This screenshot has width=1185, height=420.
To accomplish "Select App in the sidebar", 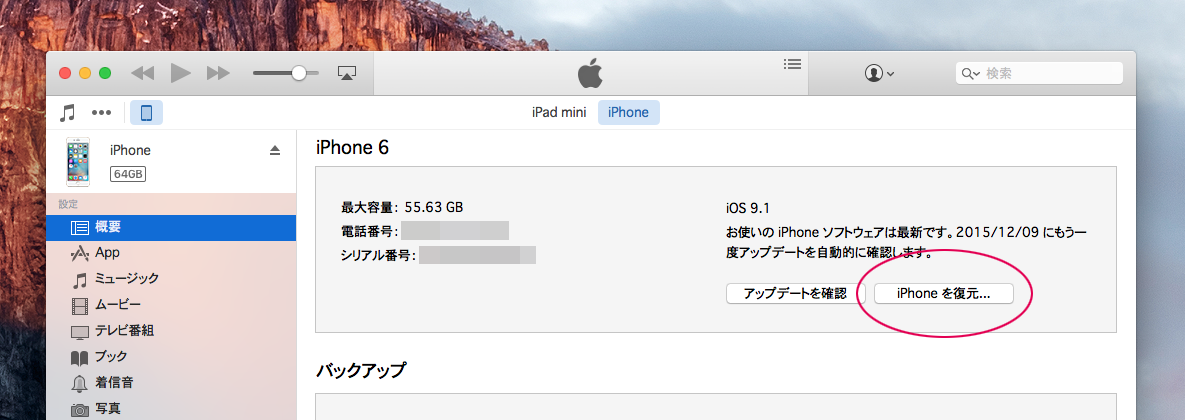I will [x=171, y=253].
